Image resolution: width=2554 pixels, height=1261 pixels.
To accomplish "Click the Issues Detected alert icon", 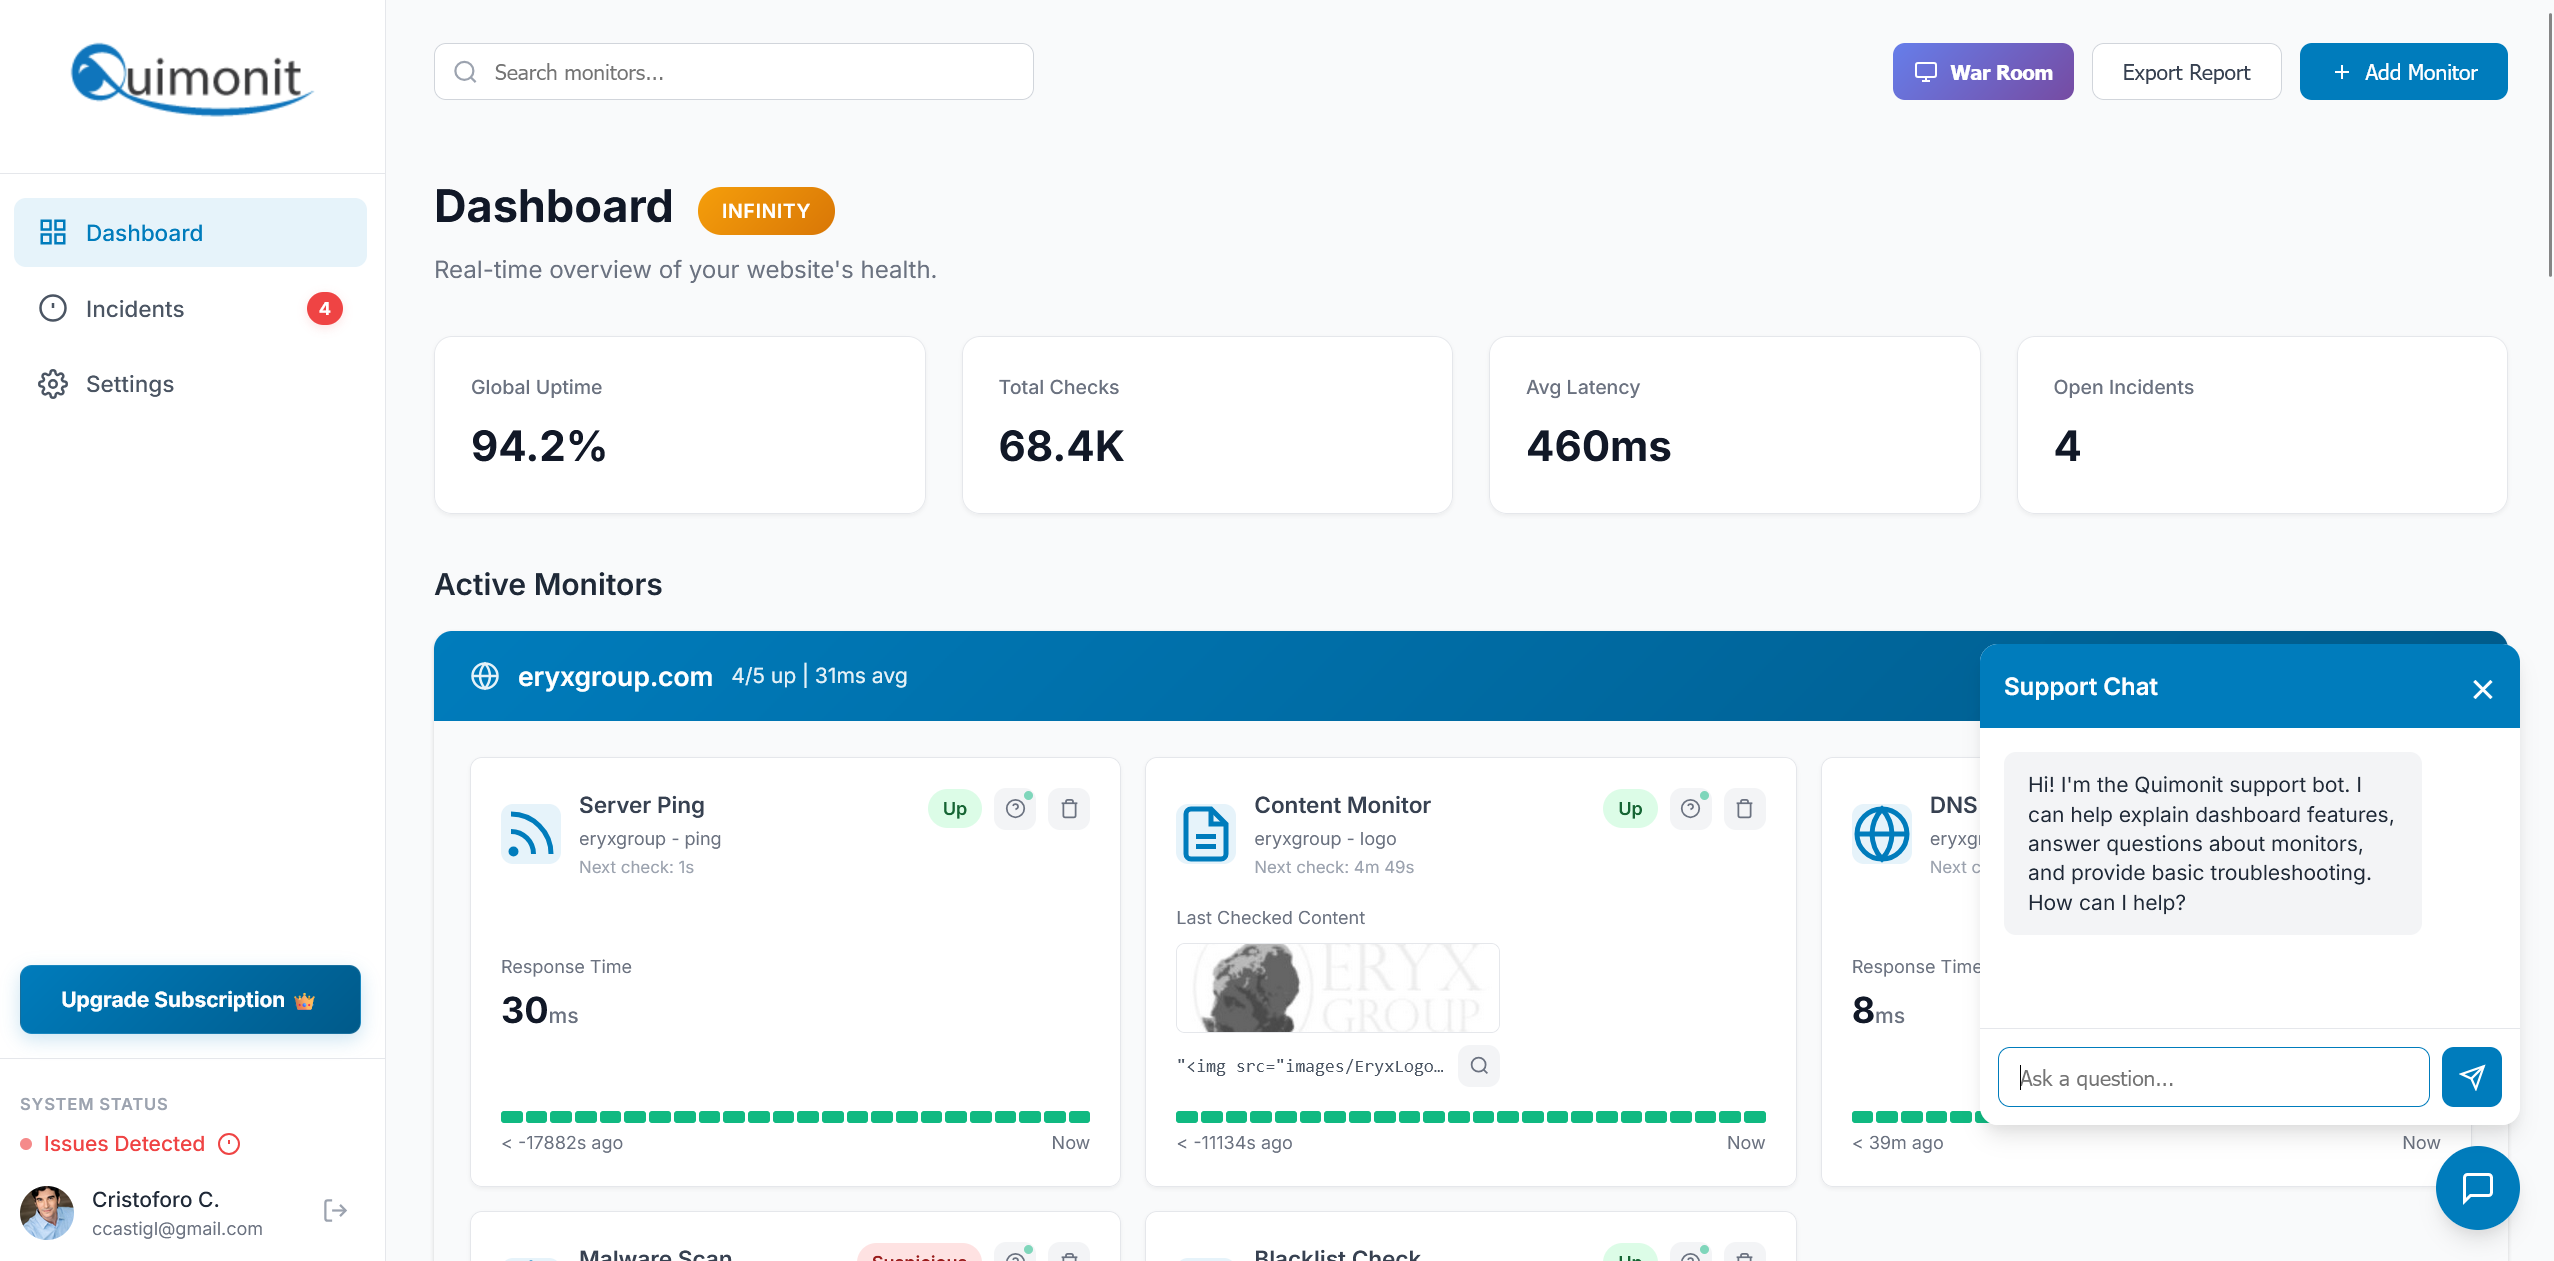I will tap(229, 1144).
